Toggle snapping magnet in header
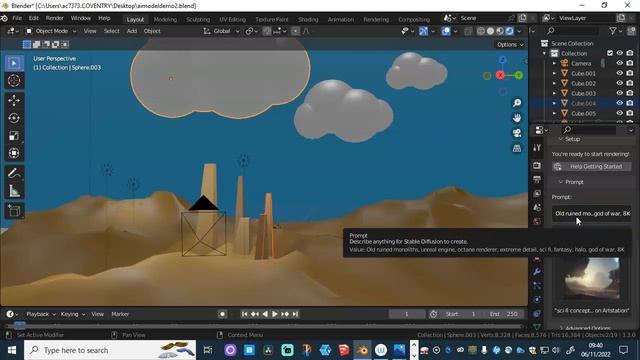The width and height of the screenshot is (640, 360). pyautogui.click(x=267, y=31)
